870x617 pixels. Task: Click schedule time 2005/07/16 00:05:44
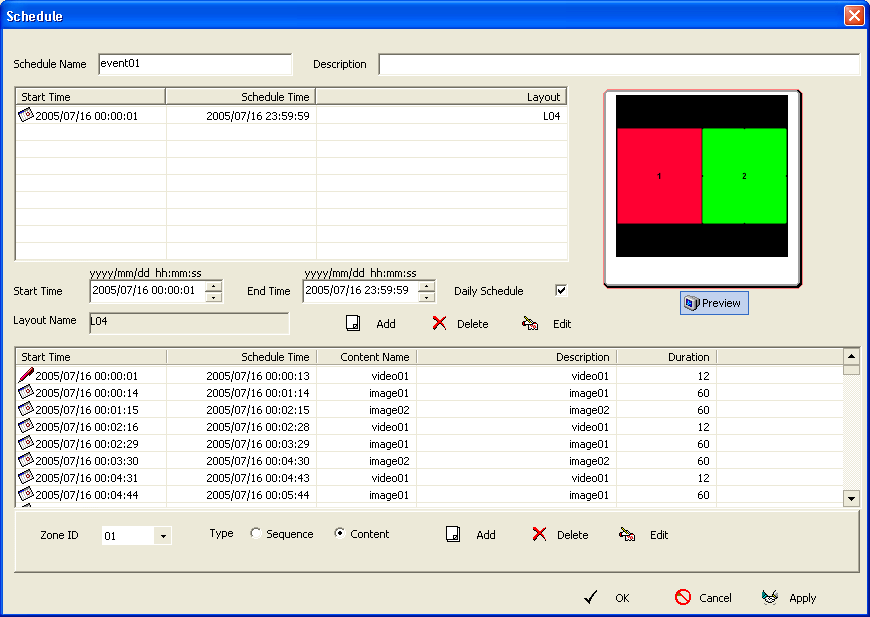[257, 495]
